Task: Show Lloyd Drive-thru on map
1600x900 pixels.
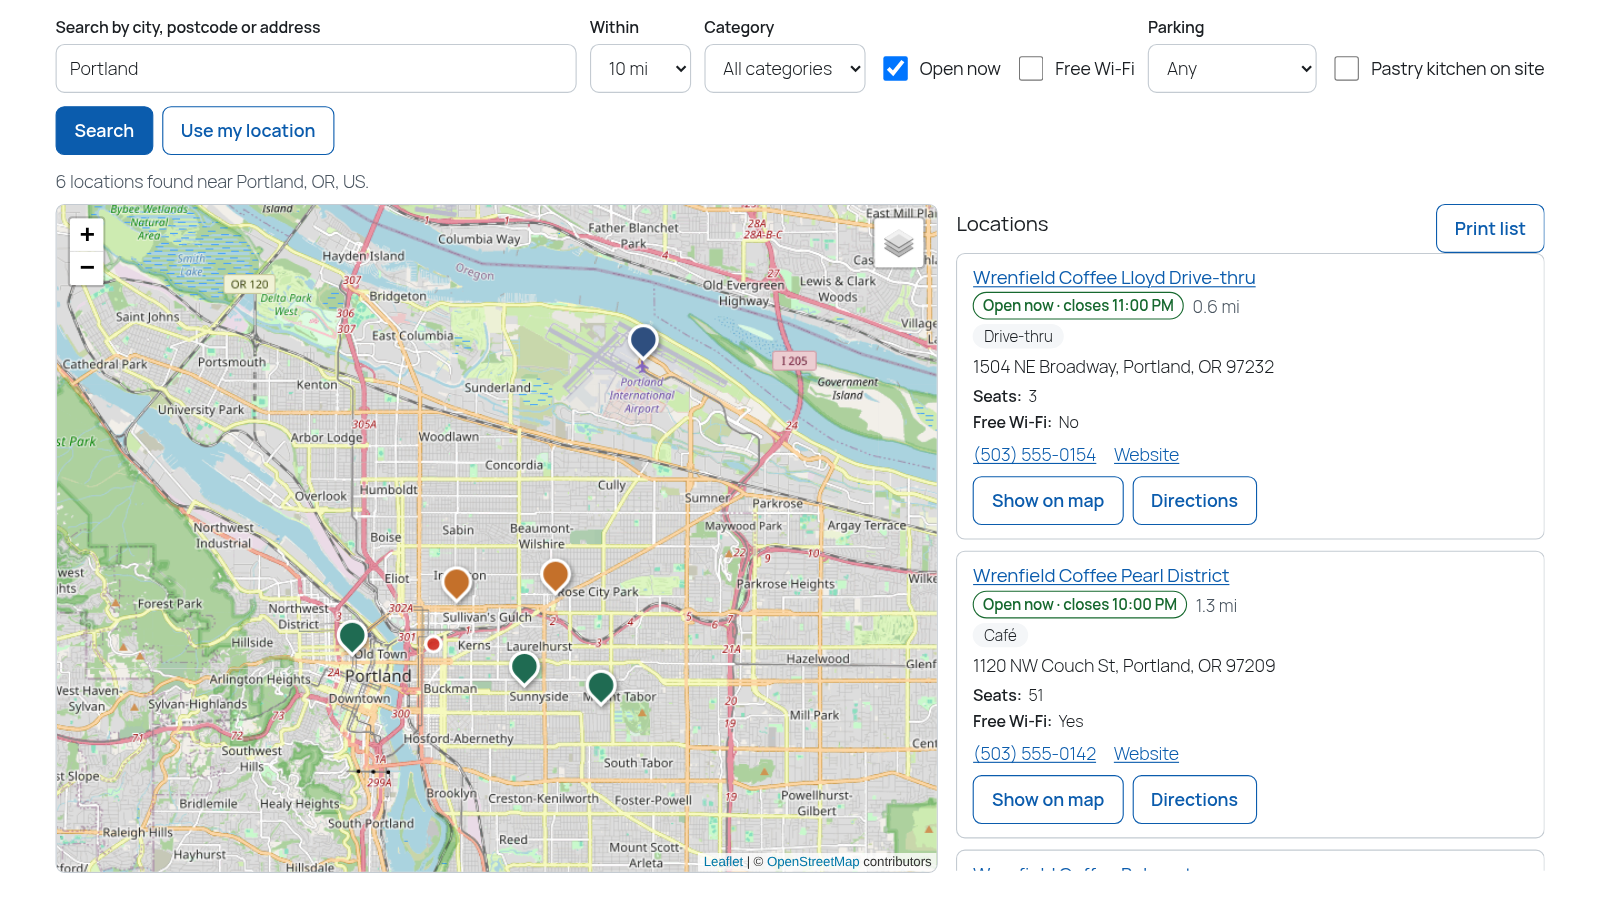Action: [x=1048, y=501]
